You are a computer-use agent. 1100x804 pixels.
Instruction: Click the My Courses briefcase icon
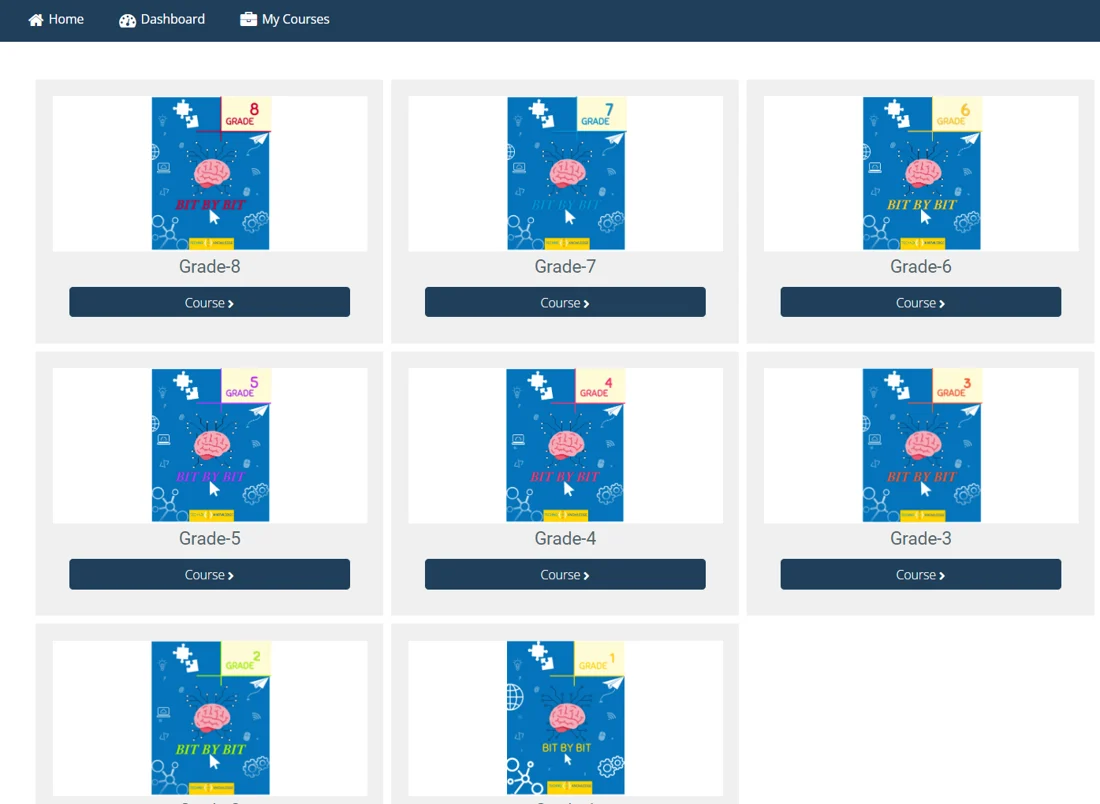click(x=248, y=19)
